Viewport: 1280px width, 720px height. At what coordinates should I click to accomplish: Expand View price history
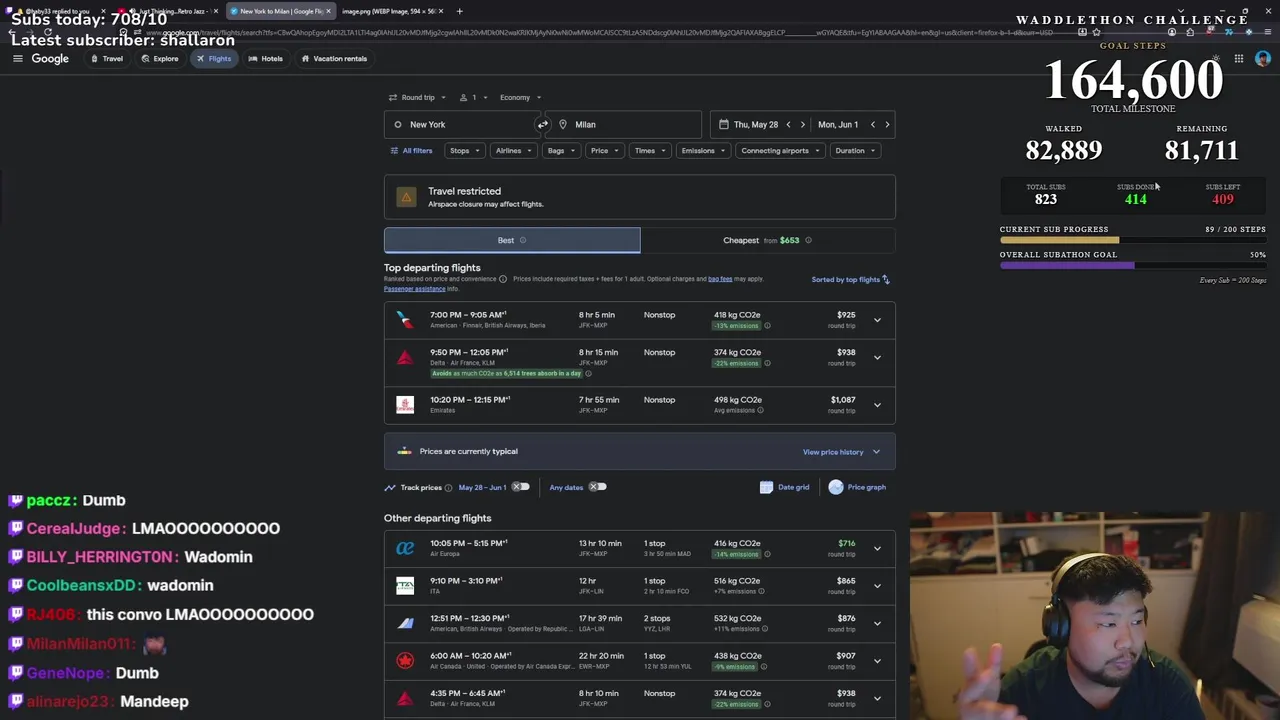841,452
